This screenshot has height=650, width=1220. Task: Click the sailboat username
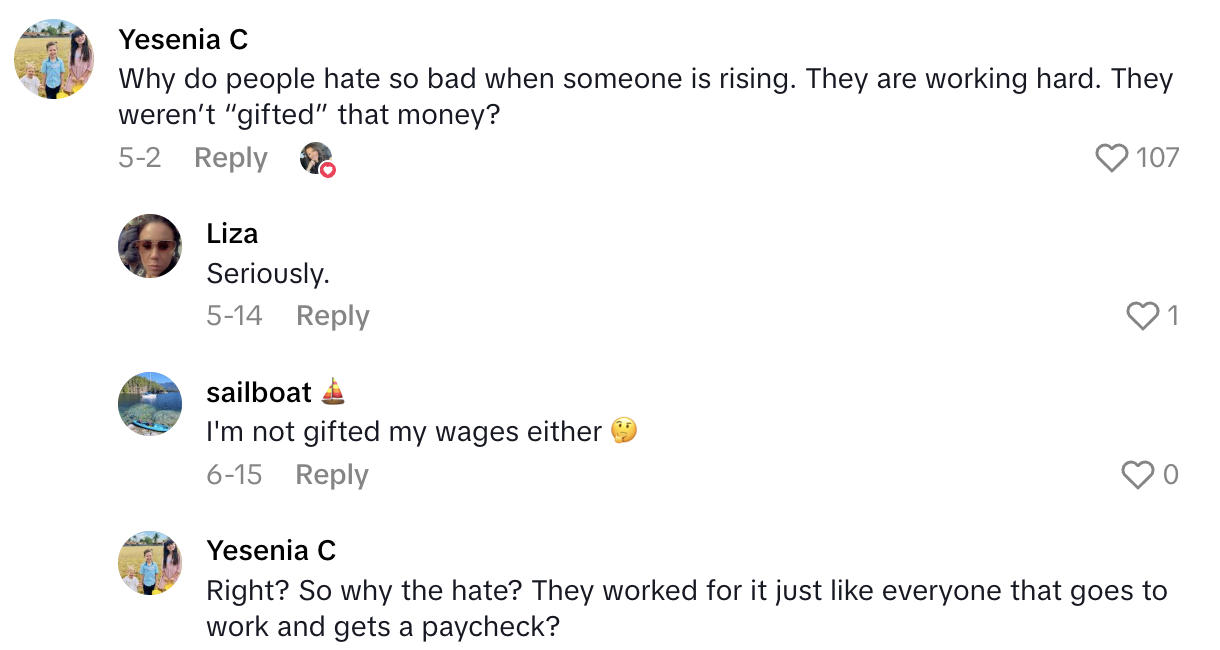(260, 392)
